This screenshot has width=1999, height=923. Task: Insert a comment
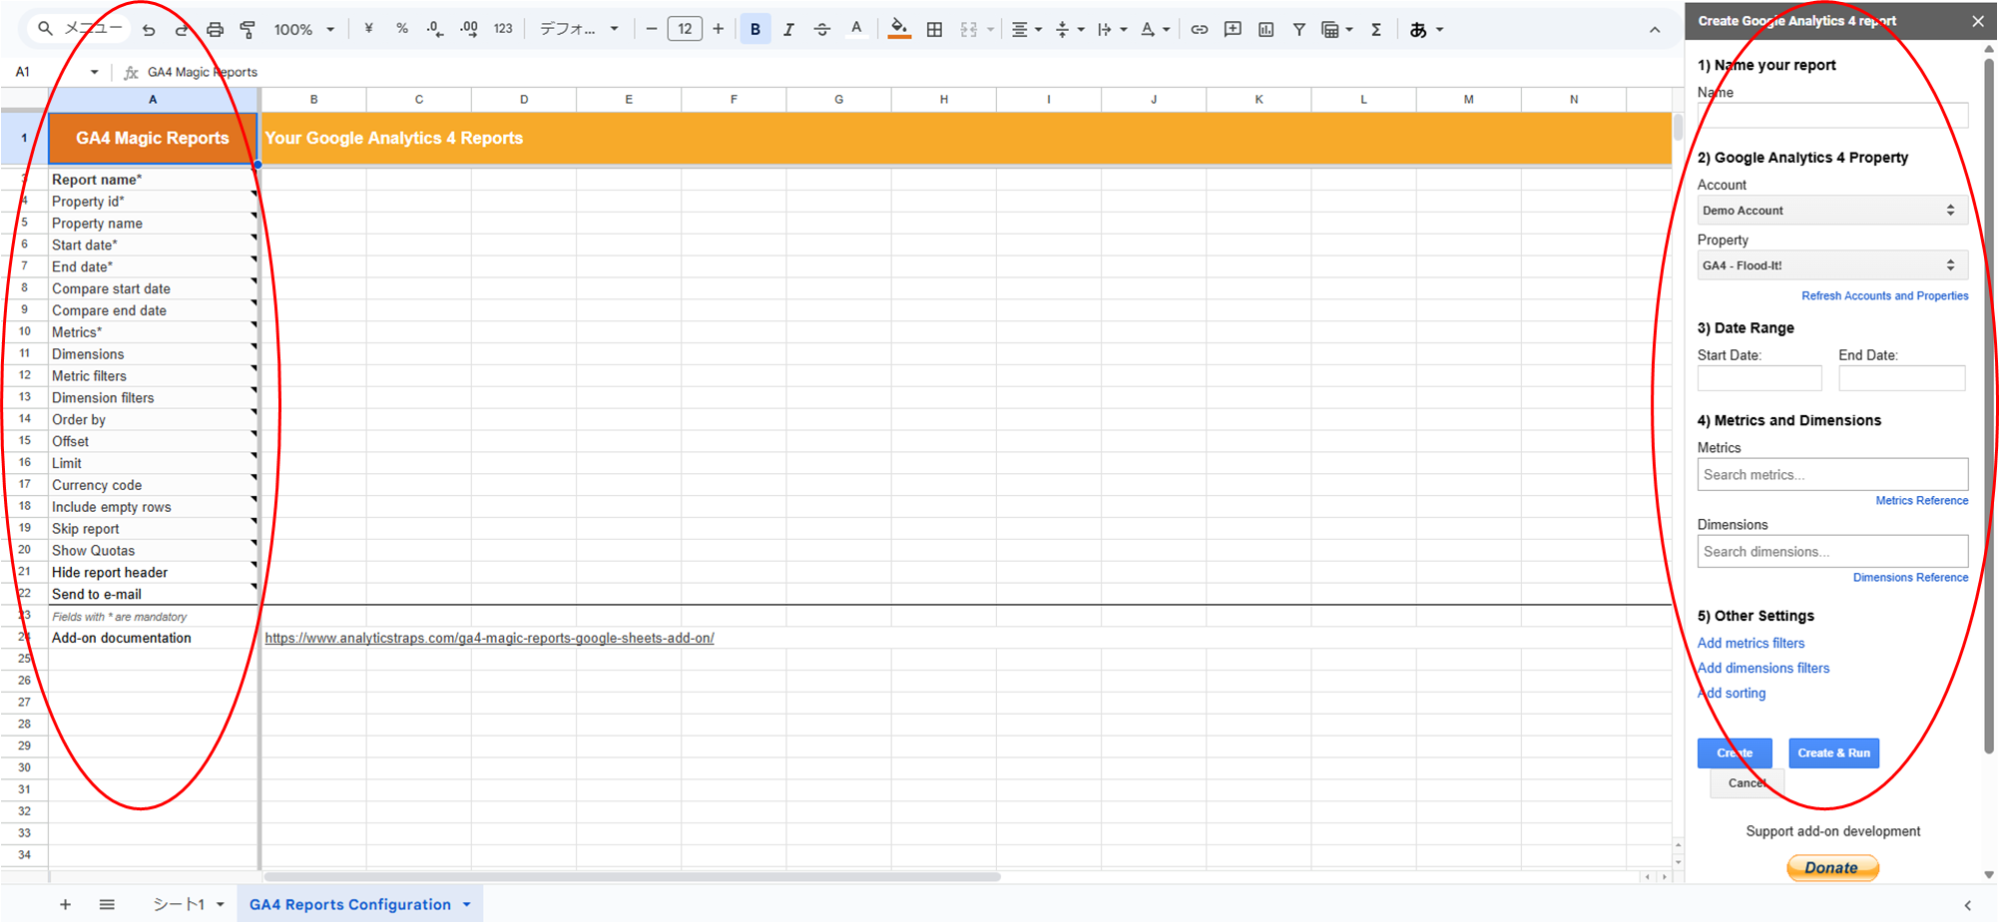point(1233,29)
